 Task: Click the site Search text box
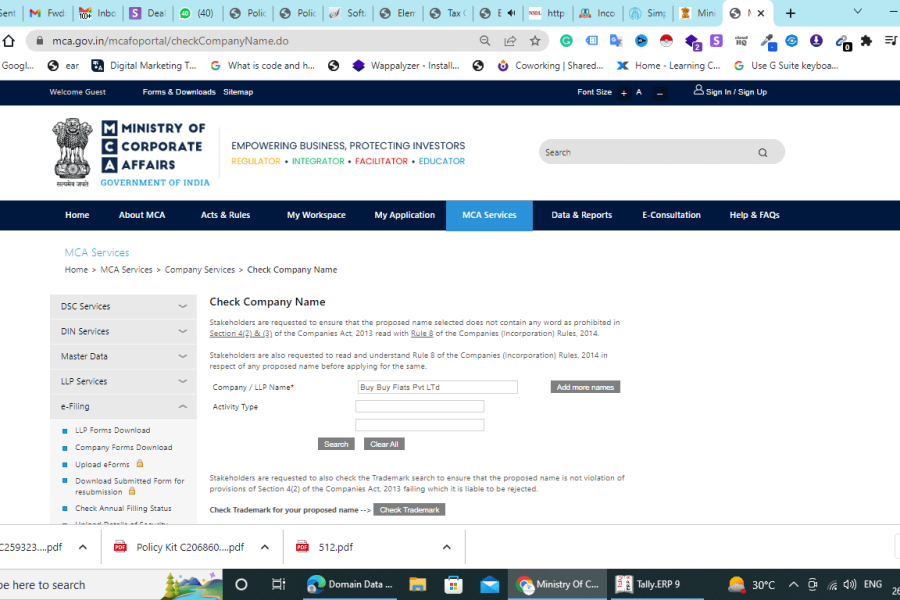point(649,153)
